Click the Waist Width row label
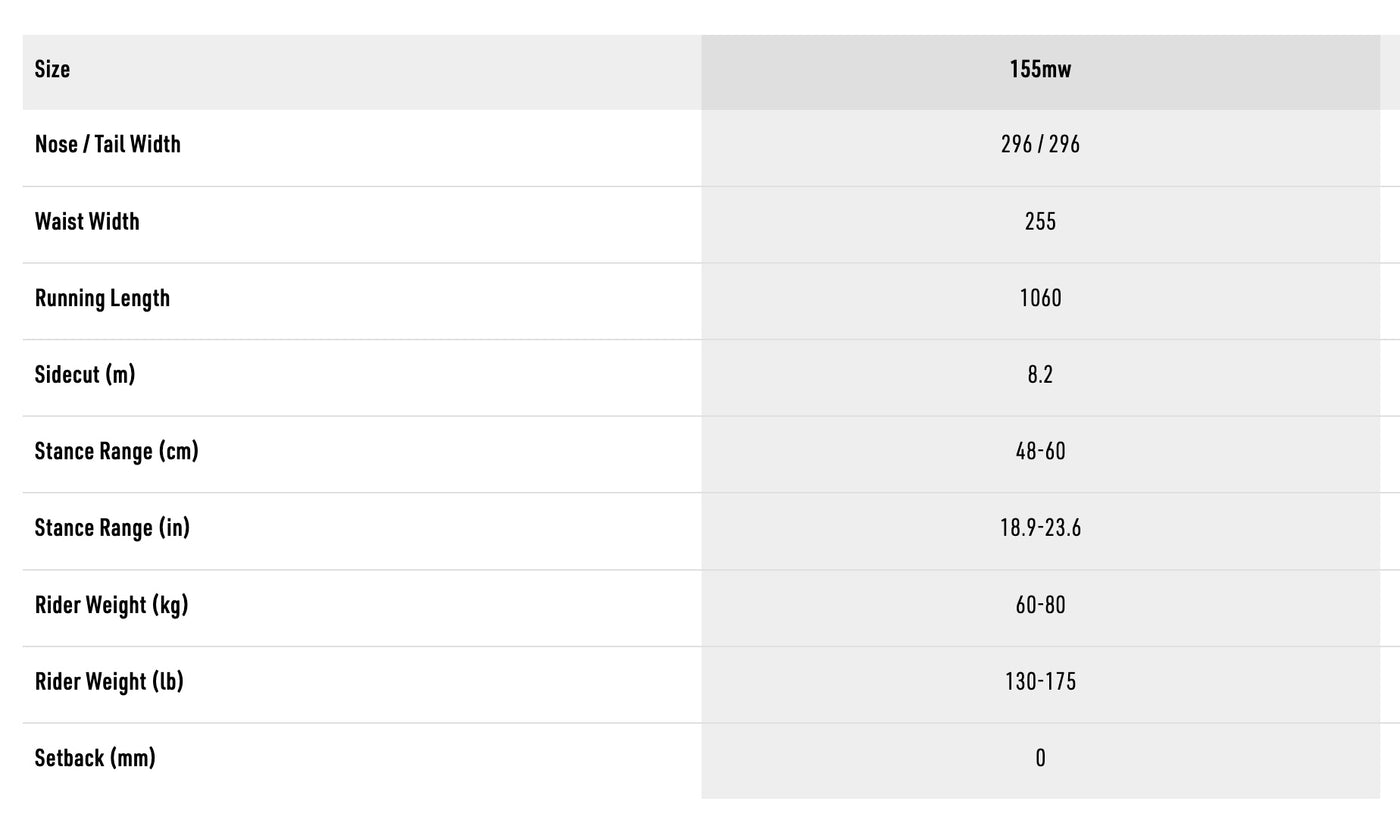Image resolution: width=1400 pixels, height=817 pixels. point(87,221)
